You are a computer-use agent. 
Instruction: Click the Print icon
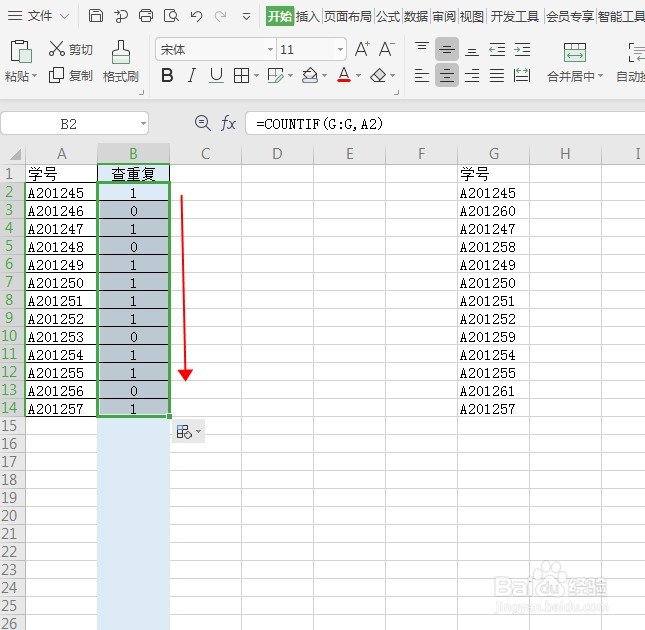coord(146,16)
